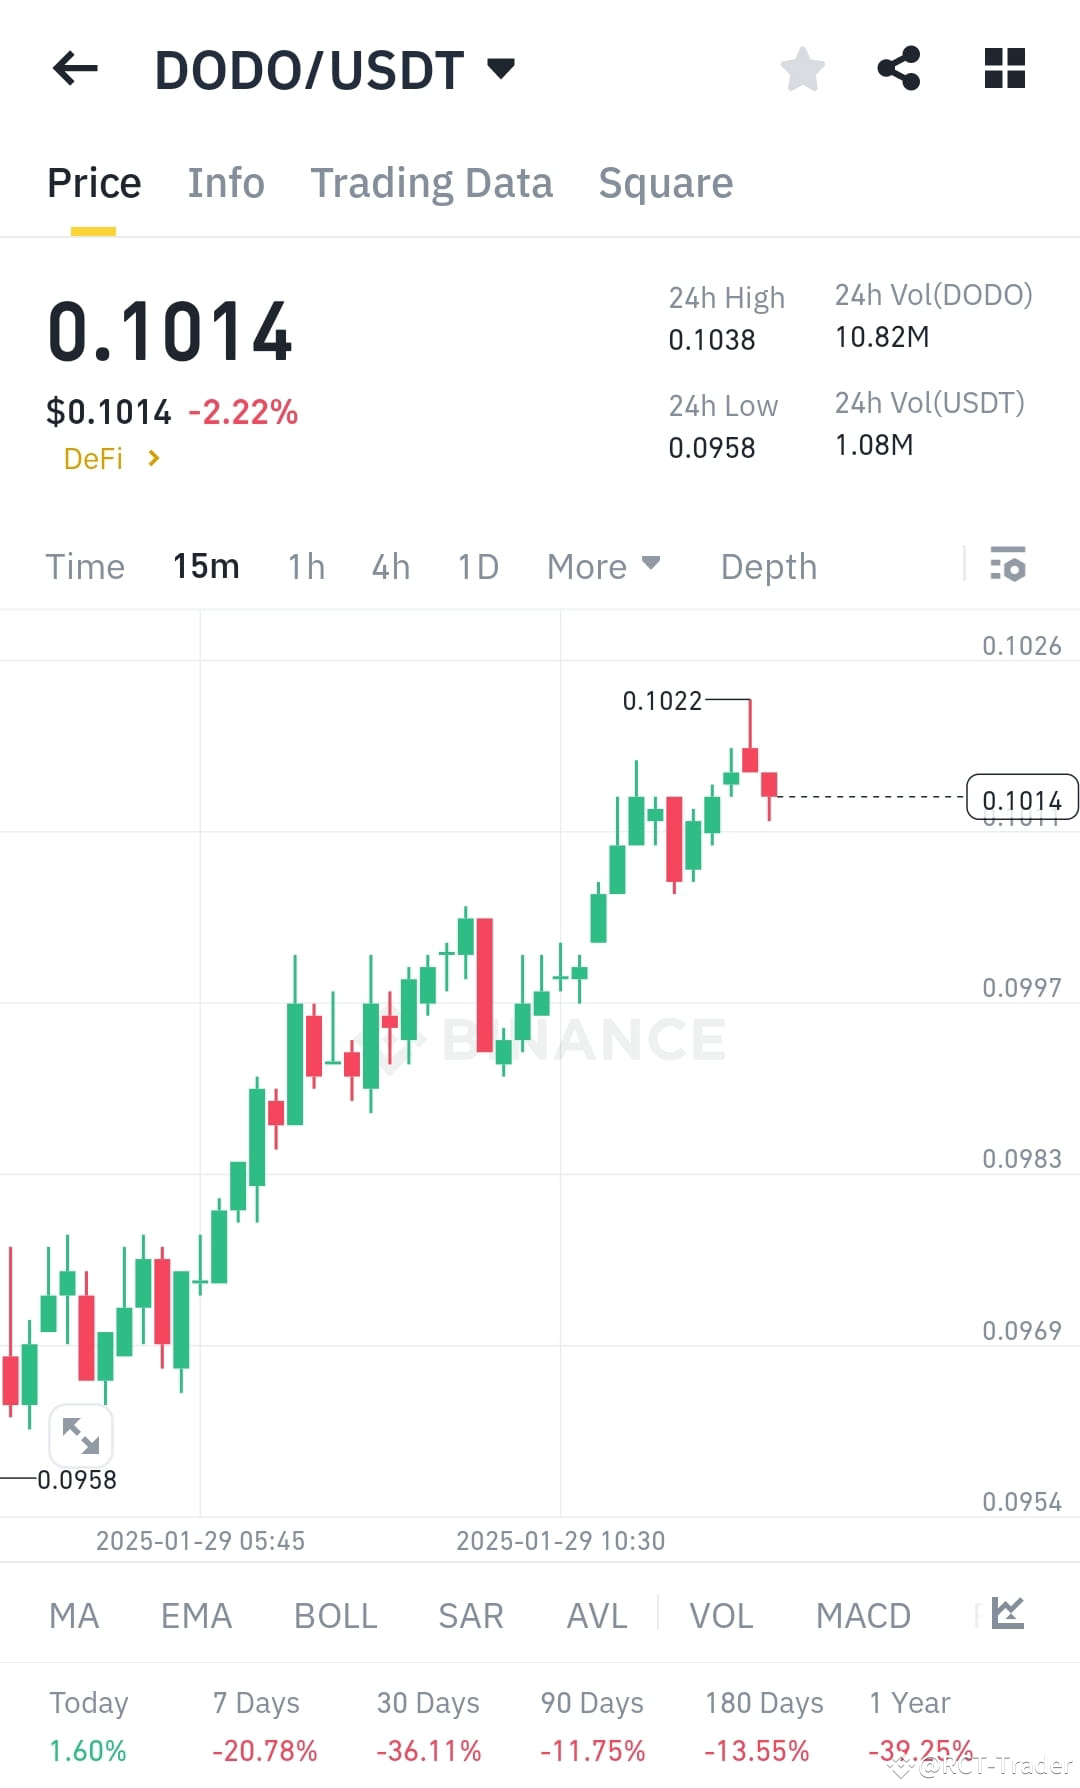Open the Square tab

pyautogui.click(x=665, y=182)
